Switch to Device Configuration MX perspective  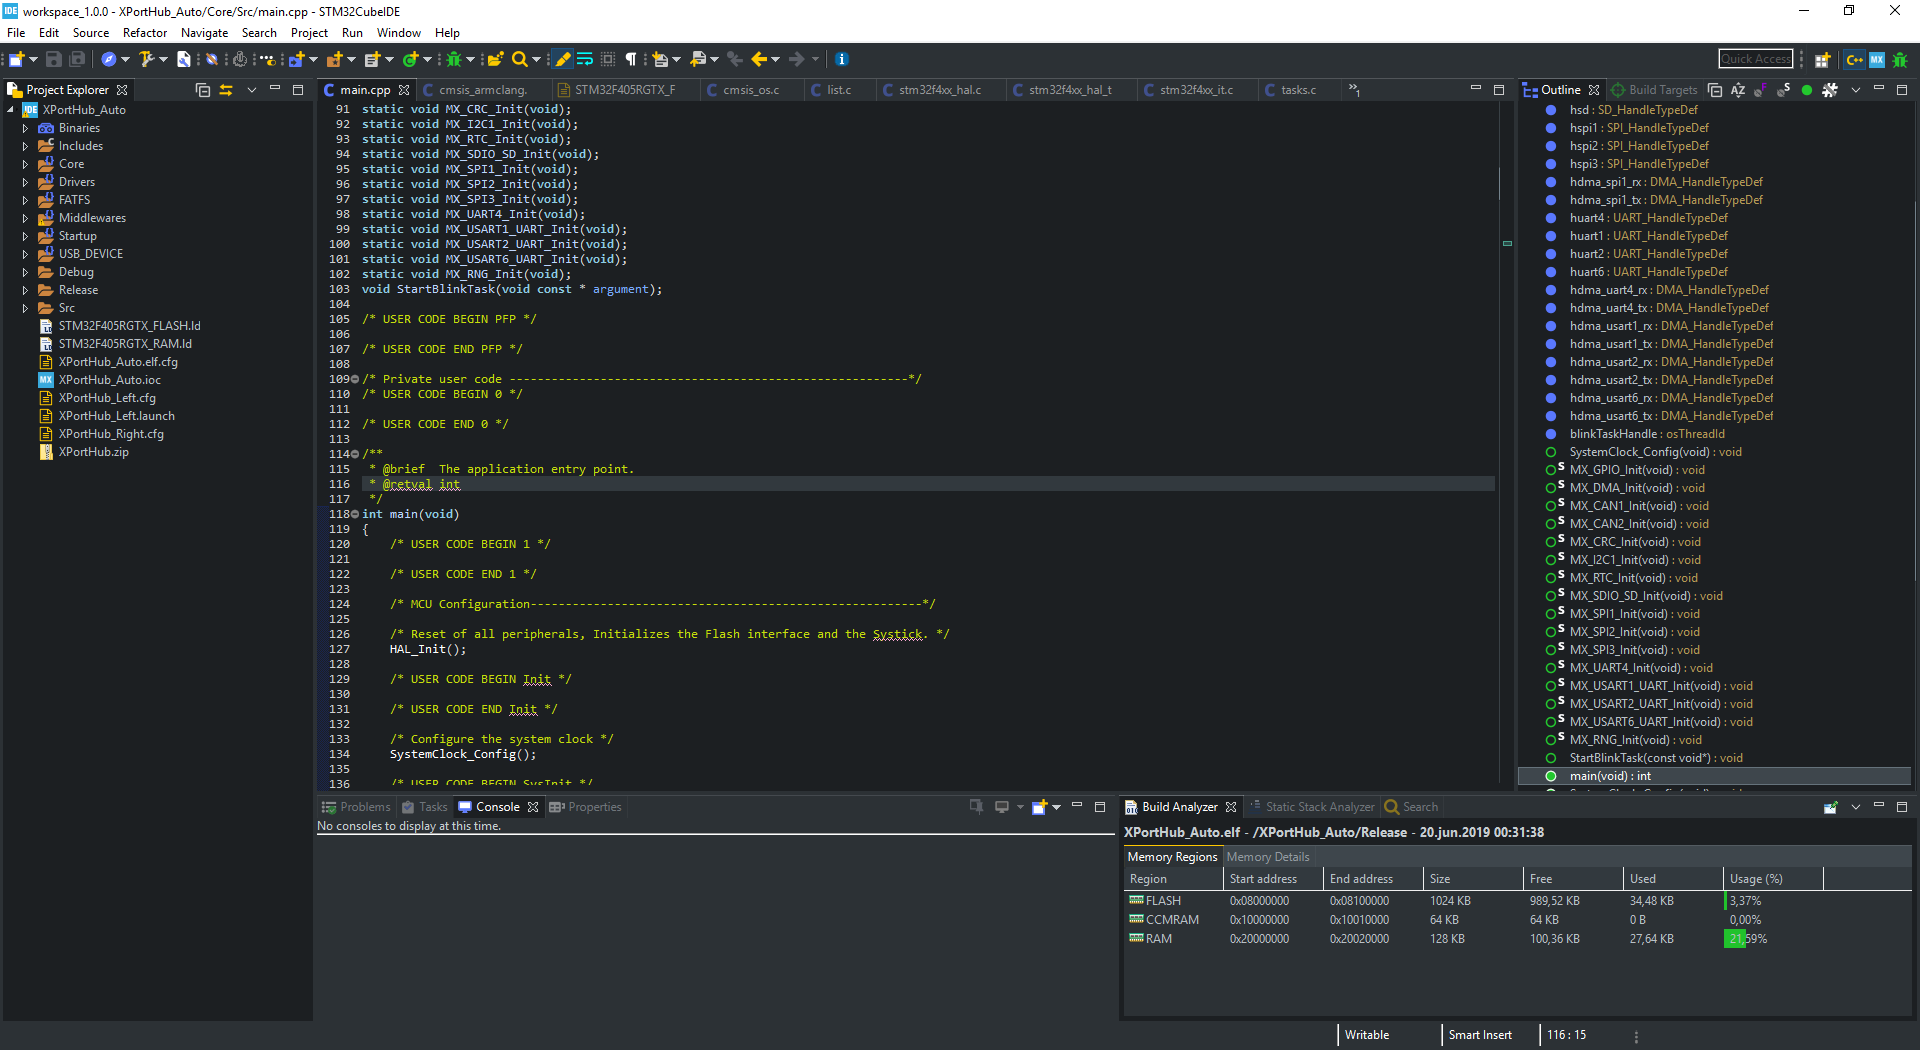pos(1877,60)
